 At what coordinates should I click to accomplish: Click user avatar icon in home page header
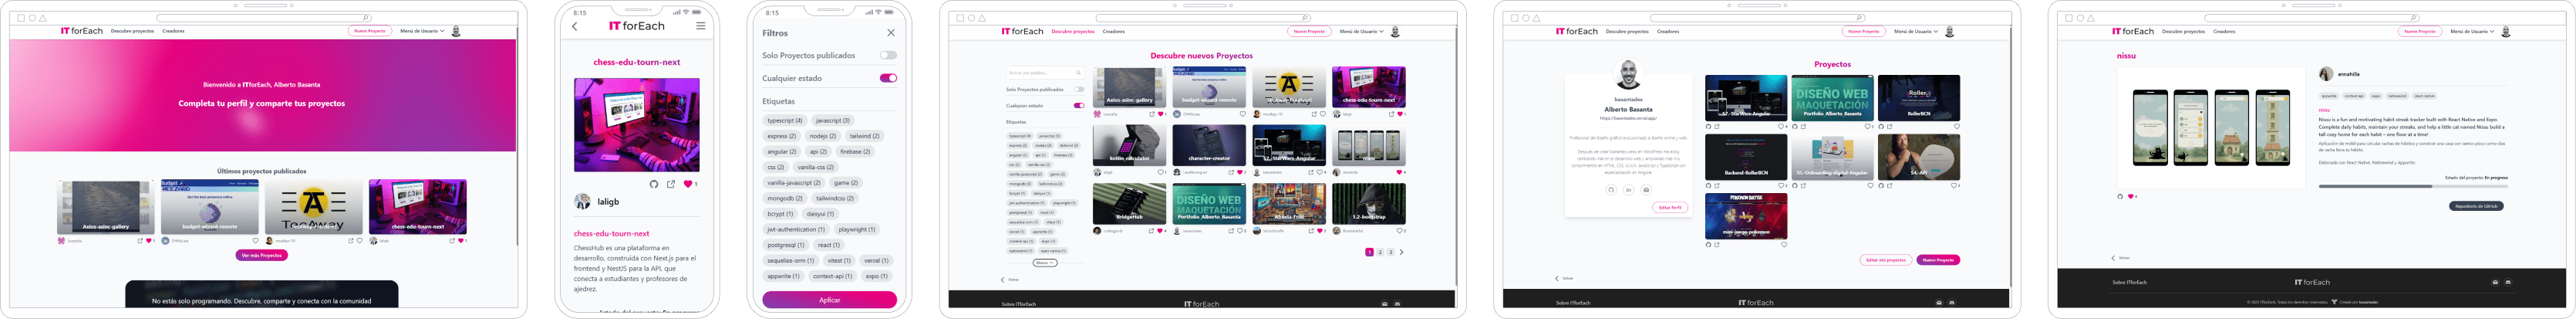click(456, 31)
